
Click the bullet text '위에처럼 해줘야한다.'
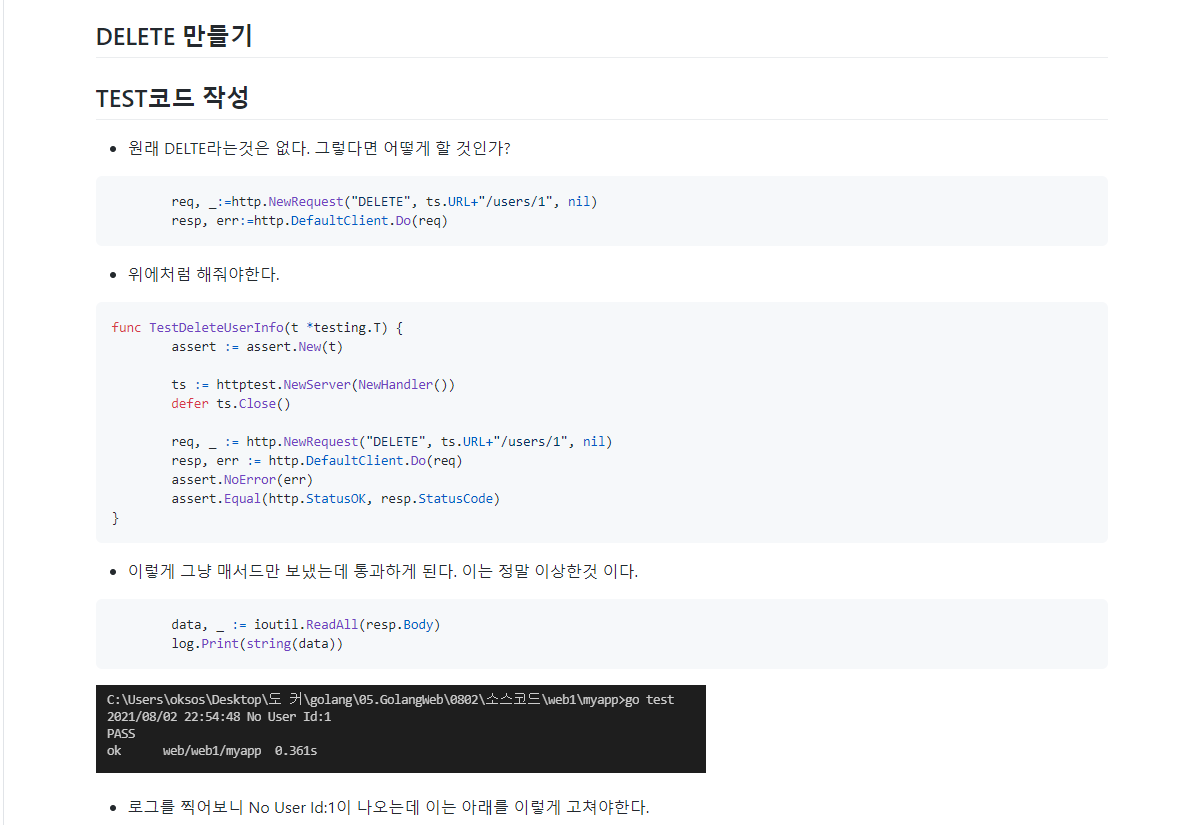click(204, 274)
